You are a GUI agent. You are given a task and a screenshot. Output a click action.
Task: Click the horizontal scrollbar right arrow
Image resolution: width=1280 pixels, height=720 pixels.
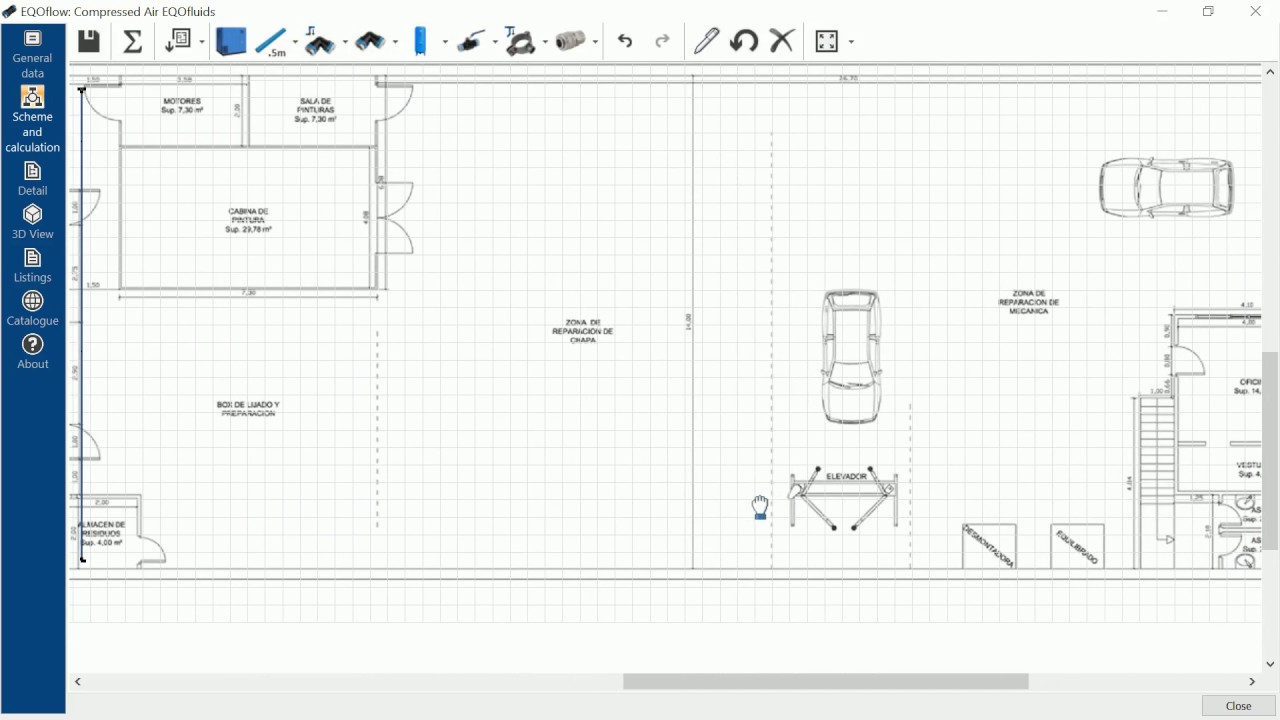pos(1252,681)
